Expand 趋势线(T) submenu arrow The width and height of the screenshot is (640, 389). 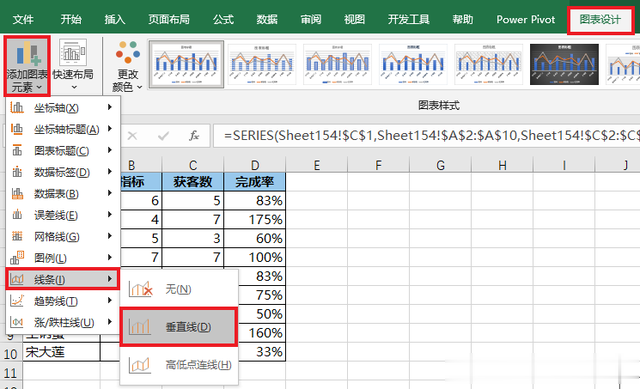coord(110,300)
